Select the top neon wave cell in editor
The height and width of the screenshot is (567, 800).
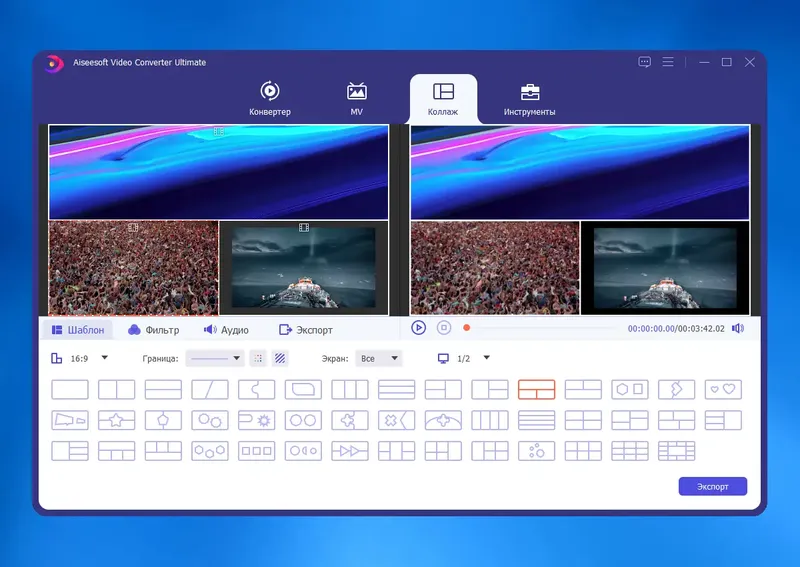(x=218, y=172)
